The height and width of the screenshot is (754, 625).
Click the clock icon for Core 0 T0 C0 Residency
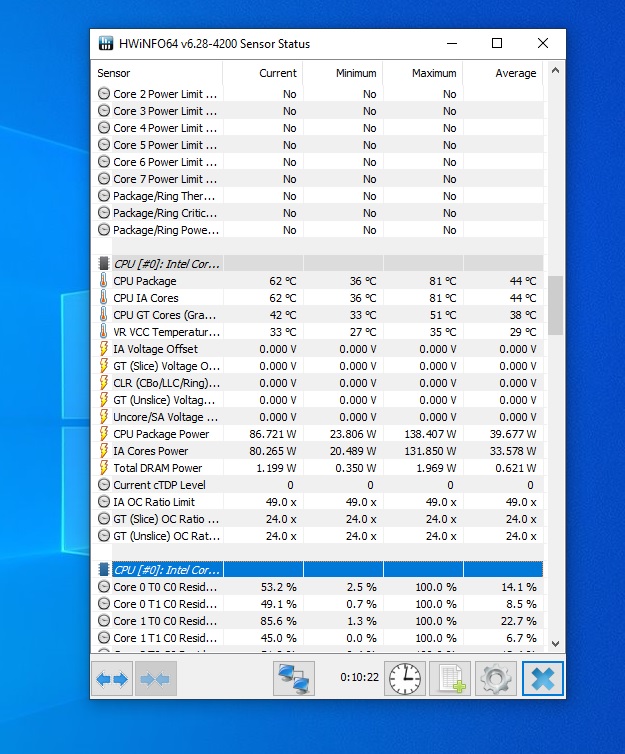click(x=104, y=587)
